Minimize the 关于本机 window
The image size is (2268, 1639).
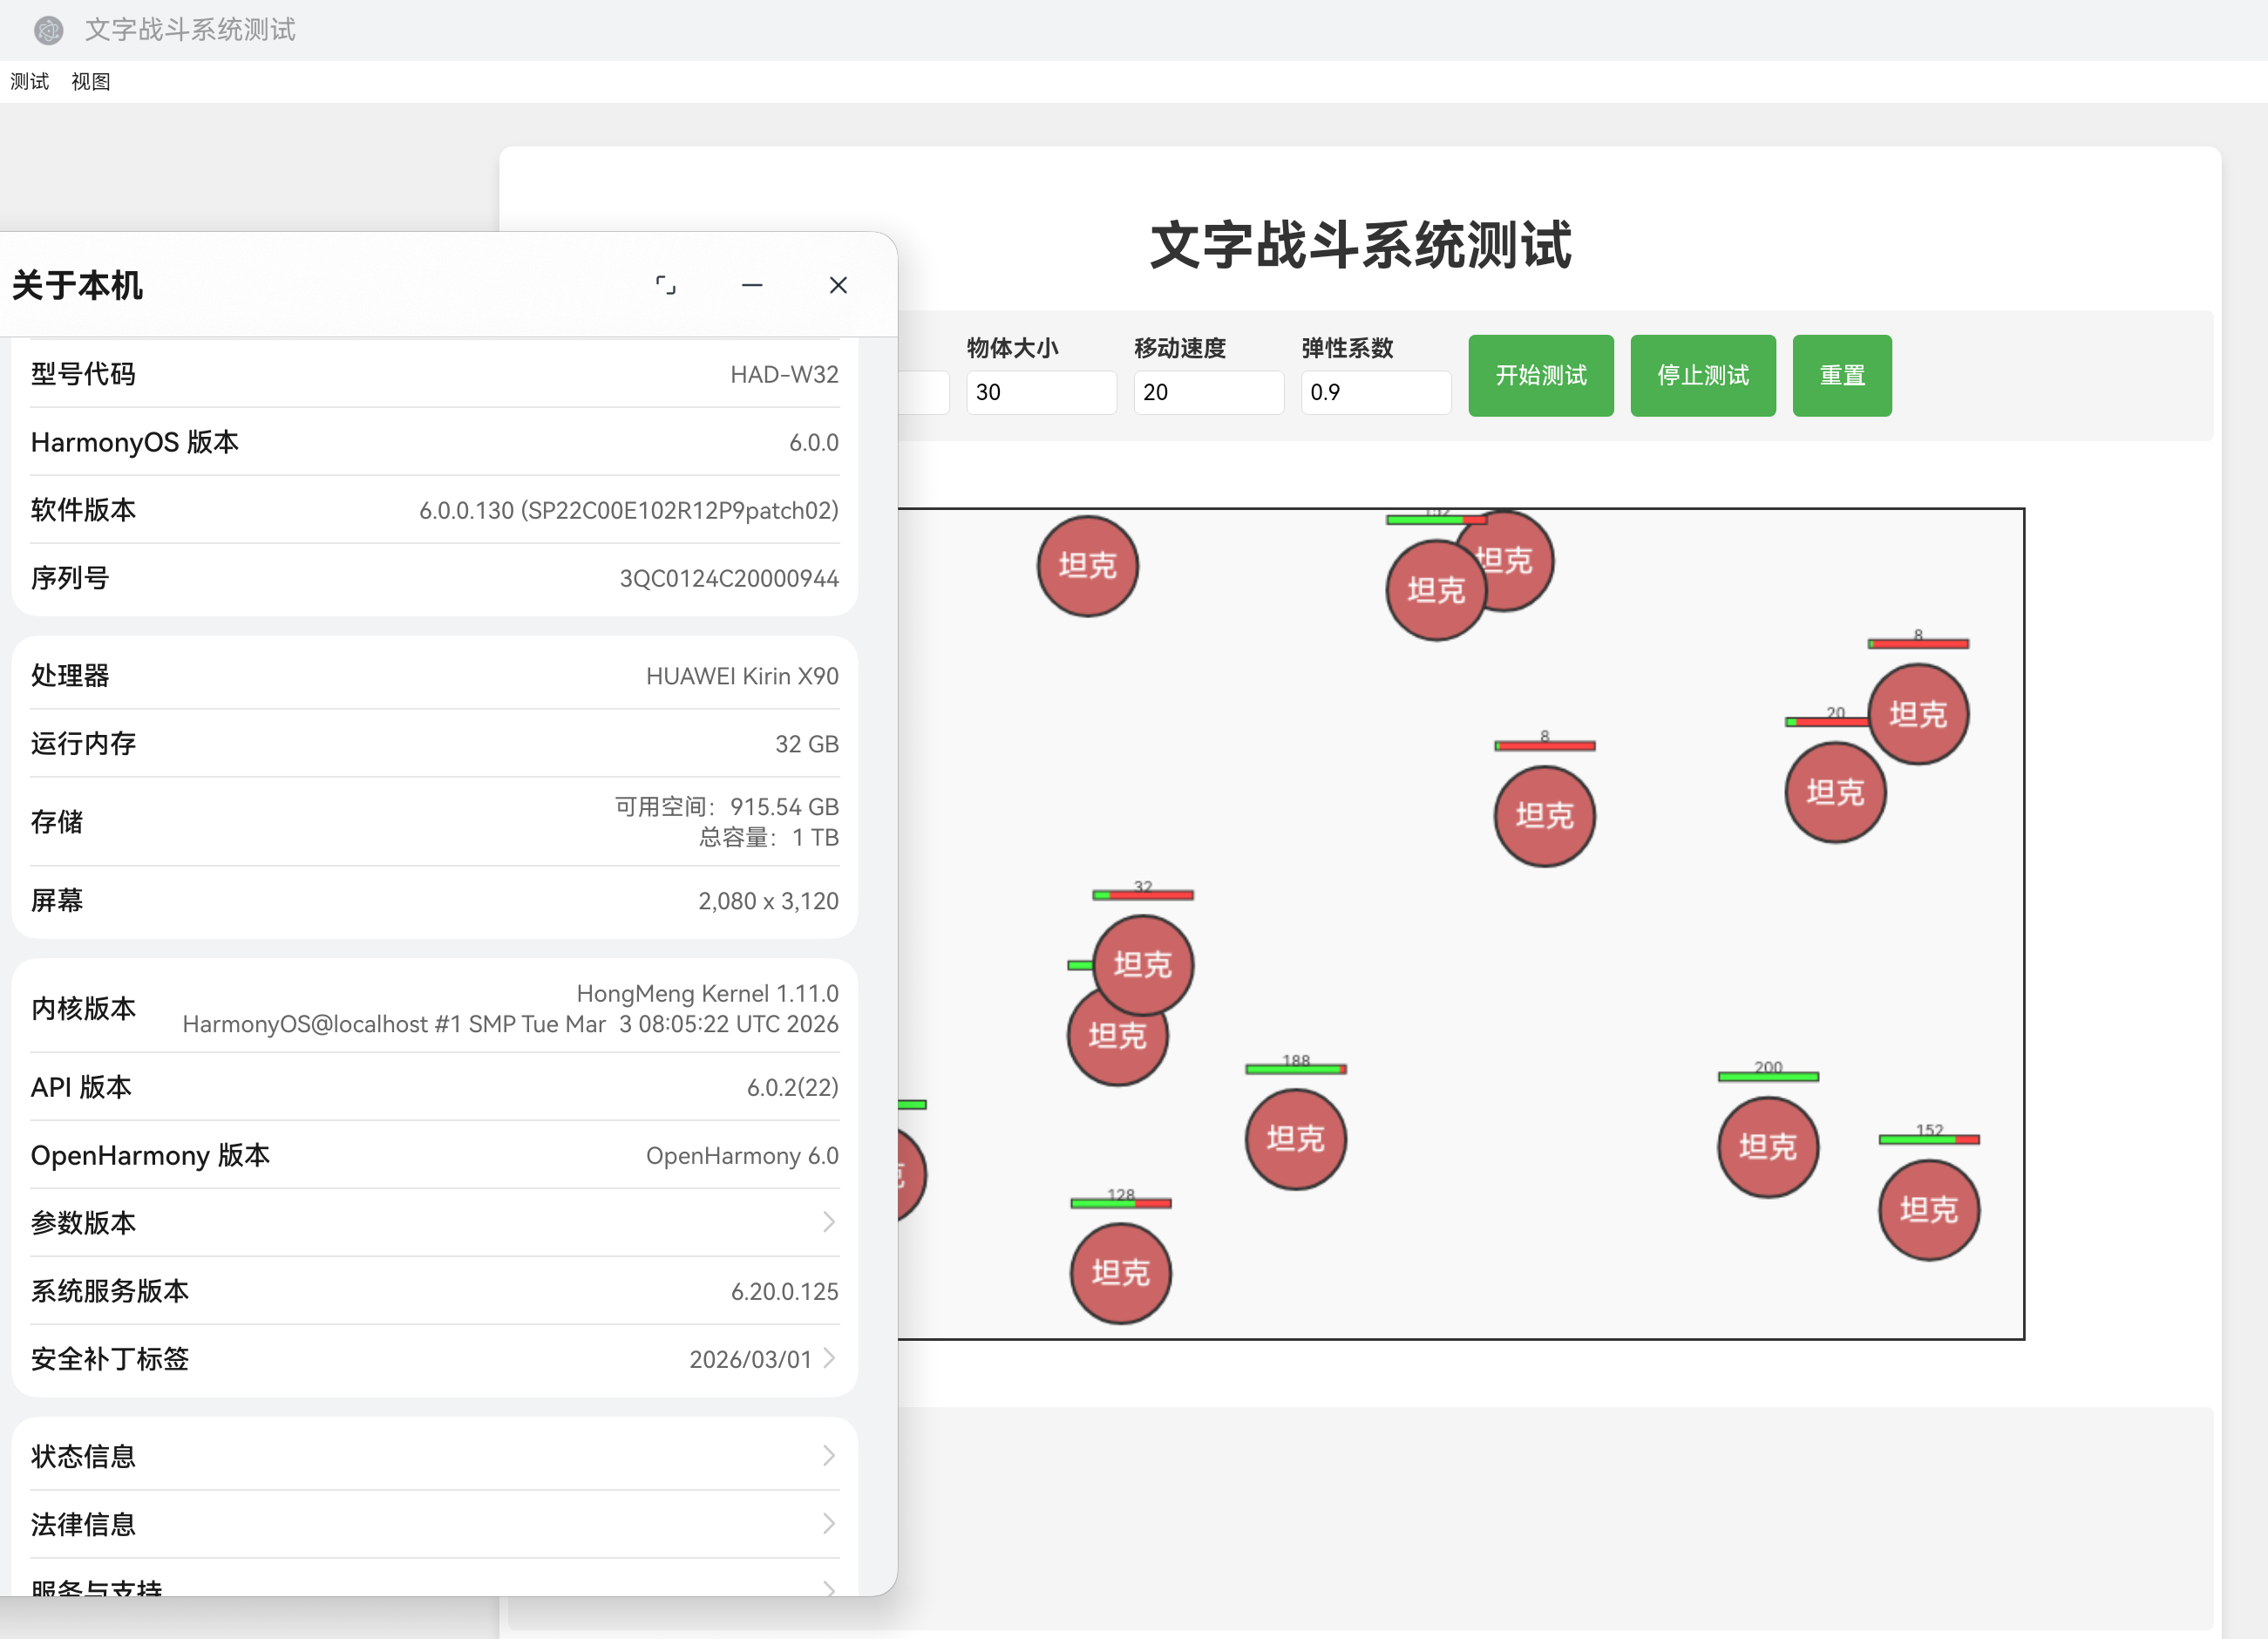click(x=752, y=286)
